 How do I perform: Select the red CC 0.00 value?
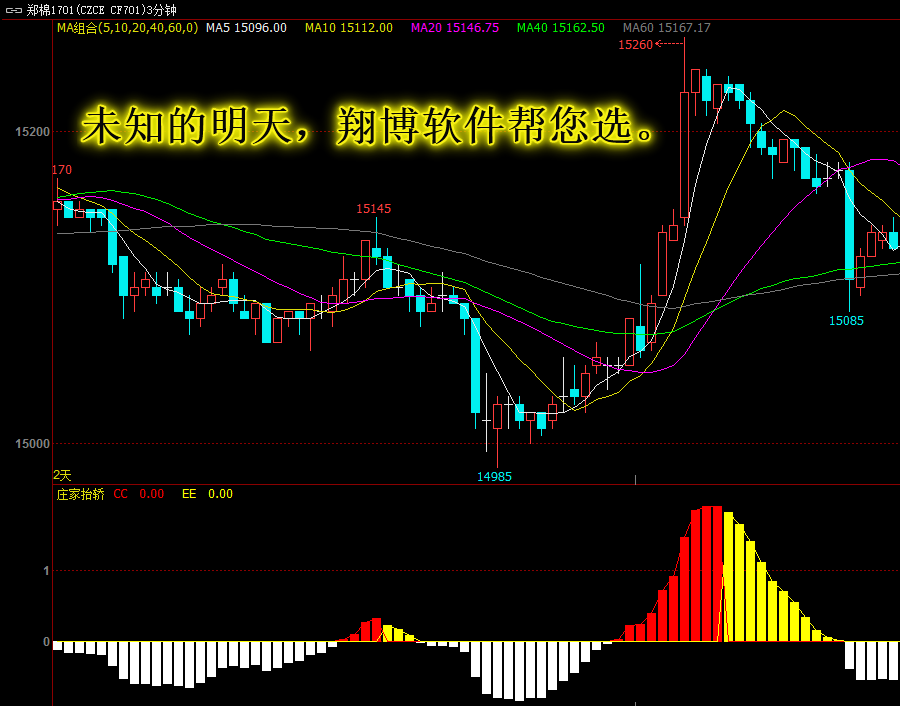click(x=139, y=494)
